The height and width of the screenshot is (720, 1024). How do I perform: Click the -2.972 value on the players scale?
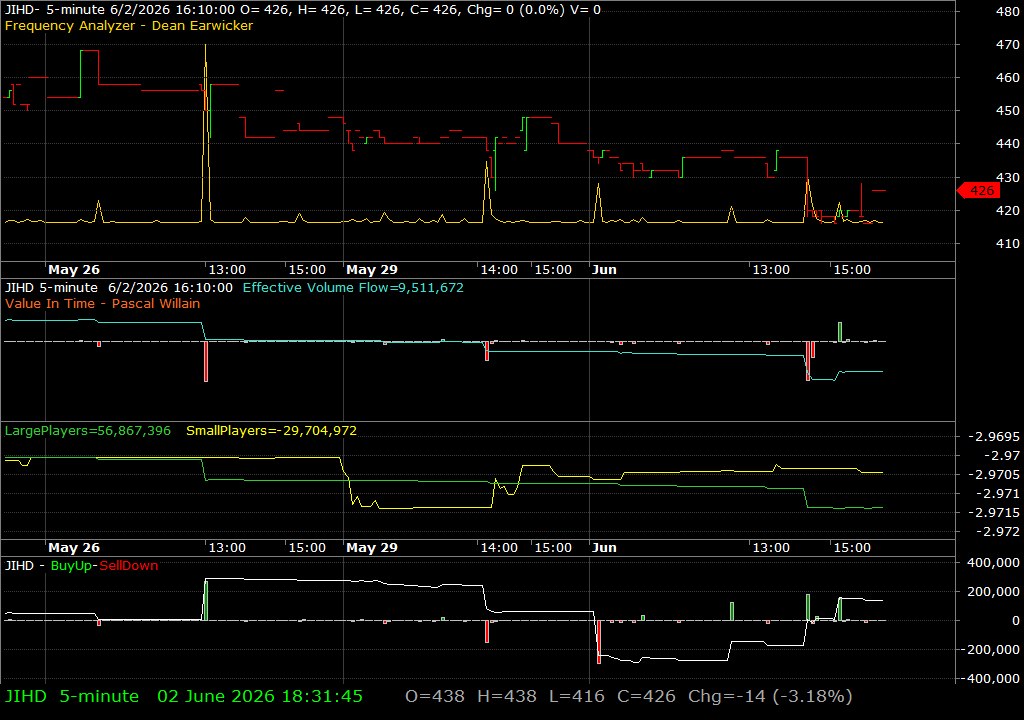(998, 531)
